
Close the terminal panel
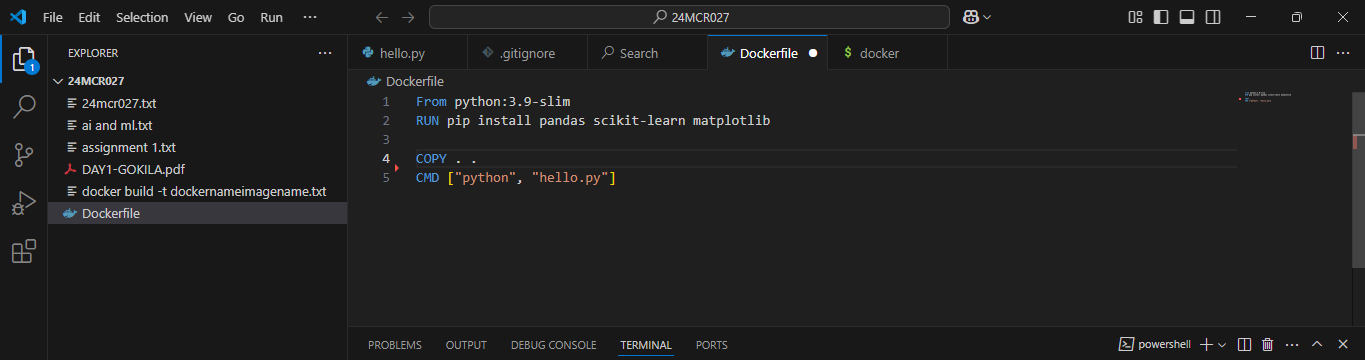coord(1342,344)
